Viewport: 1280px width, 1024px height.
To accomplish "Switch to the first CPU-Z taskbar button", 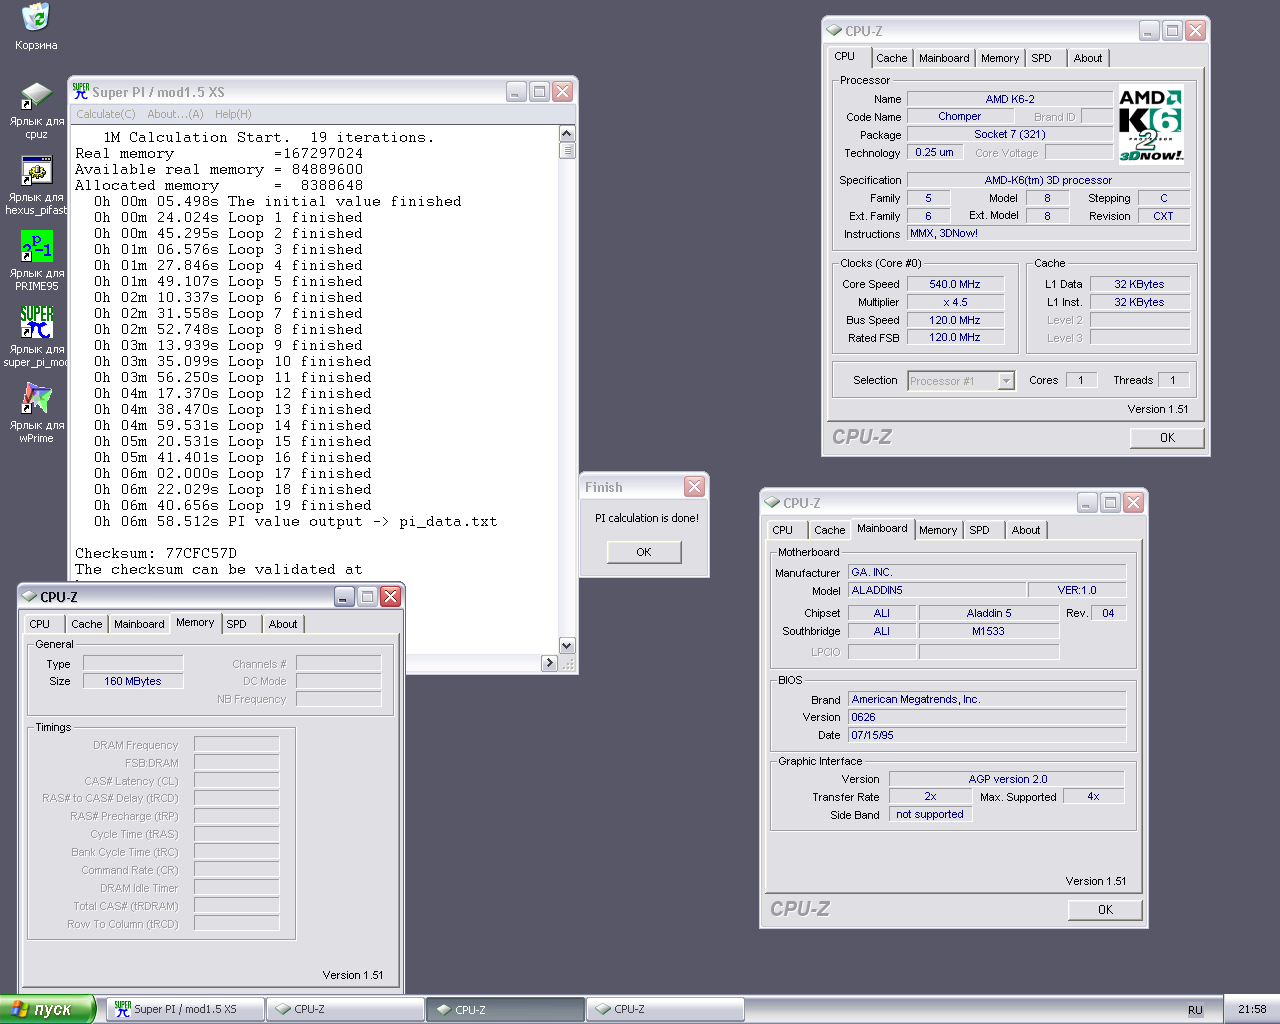I will tap(345, 1009).
